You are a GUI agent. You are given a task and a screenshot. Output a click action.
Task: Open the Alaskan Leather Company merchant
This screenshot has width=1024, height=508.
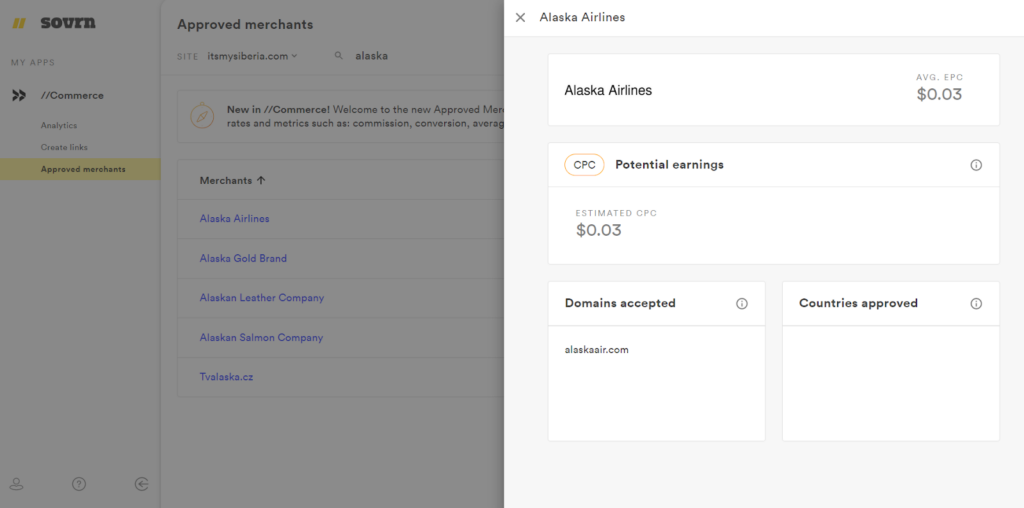point(262,298)
